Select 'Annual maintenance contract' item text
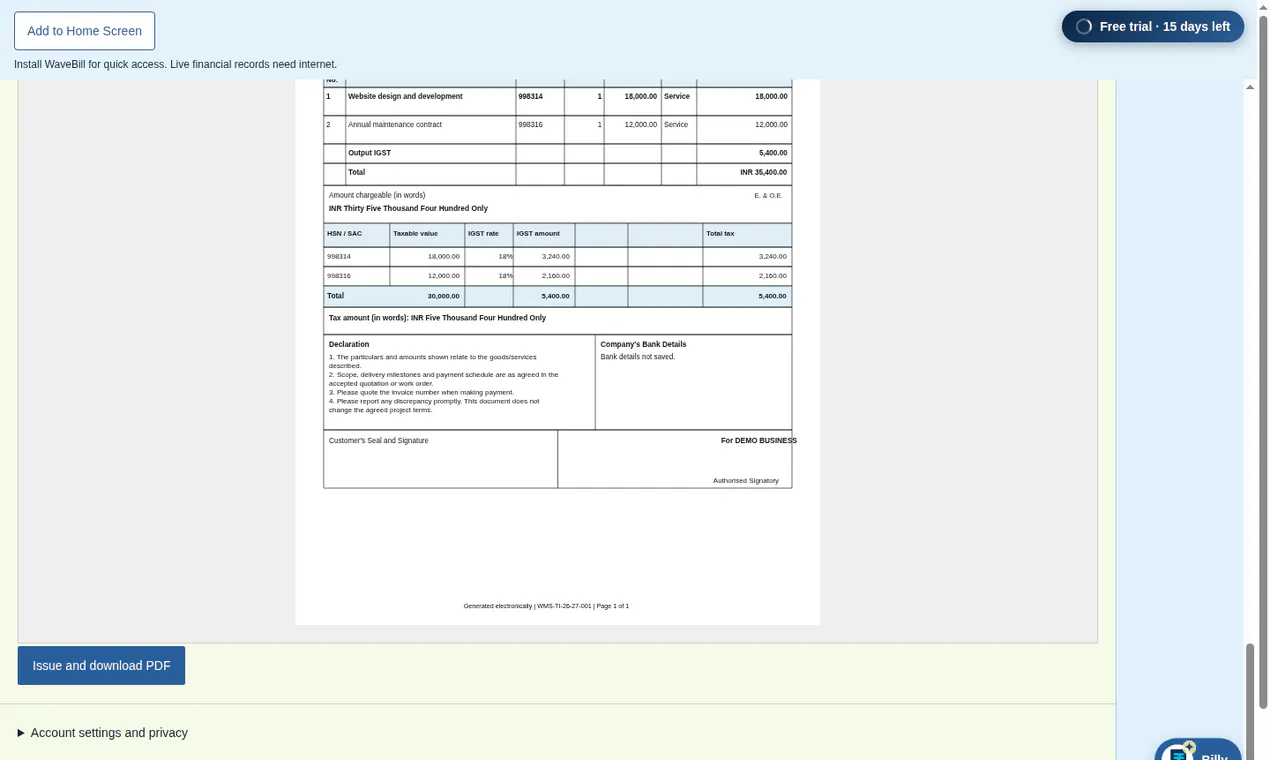1270x760 pixels. click(x=395, y=125)
